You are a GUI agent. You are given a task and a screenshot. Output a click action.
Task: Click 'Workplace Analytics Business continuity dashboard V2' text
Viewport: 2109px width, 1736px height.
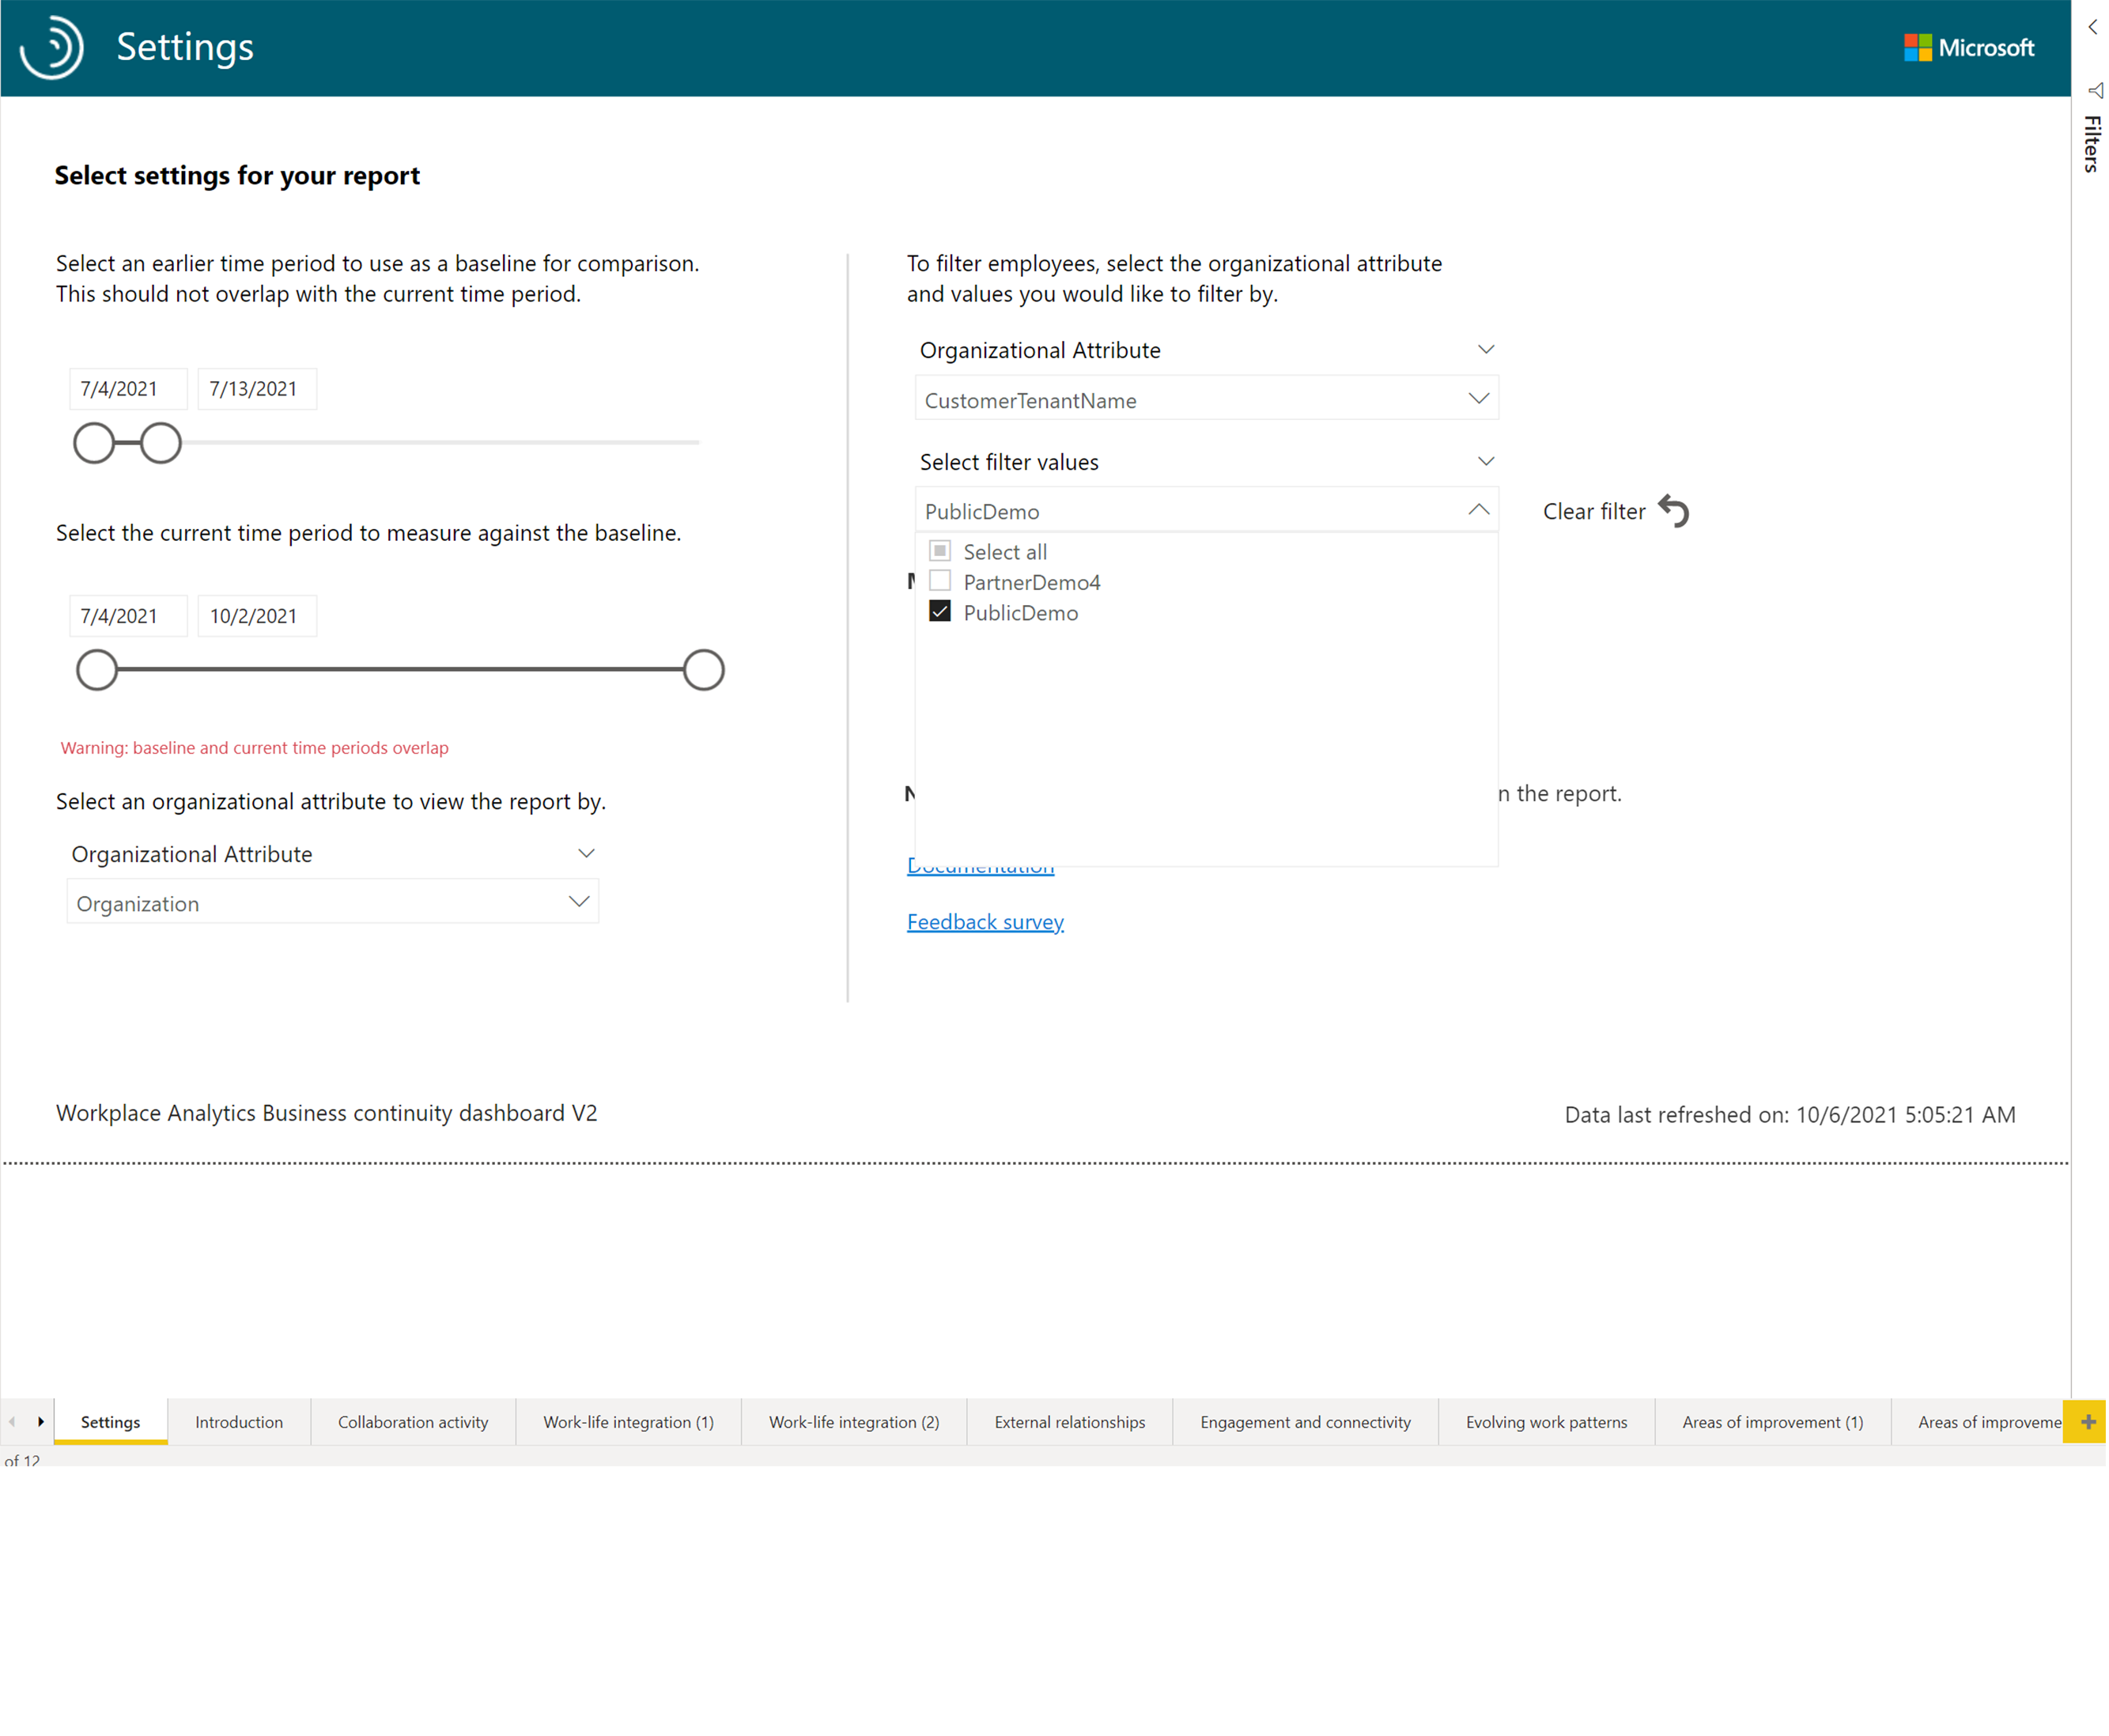click(327, 1114)
